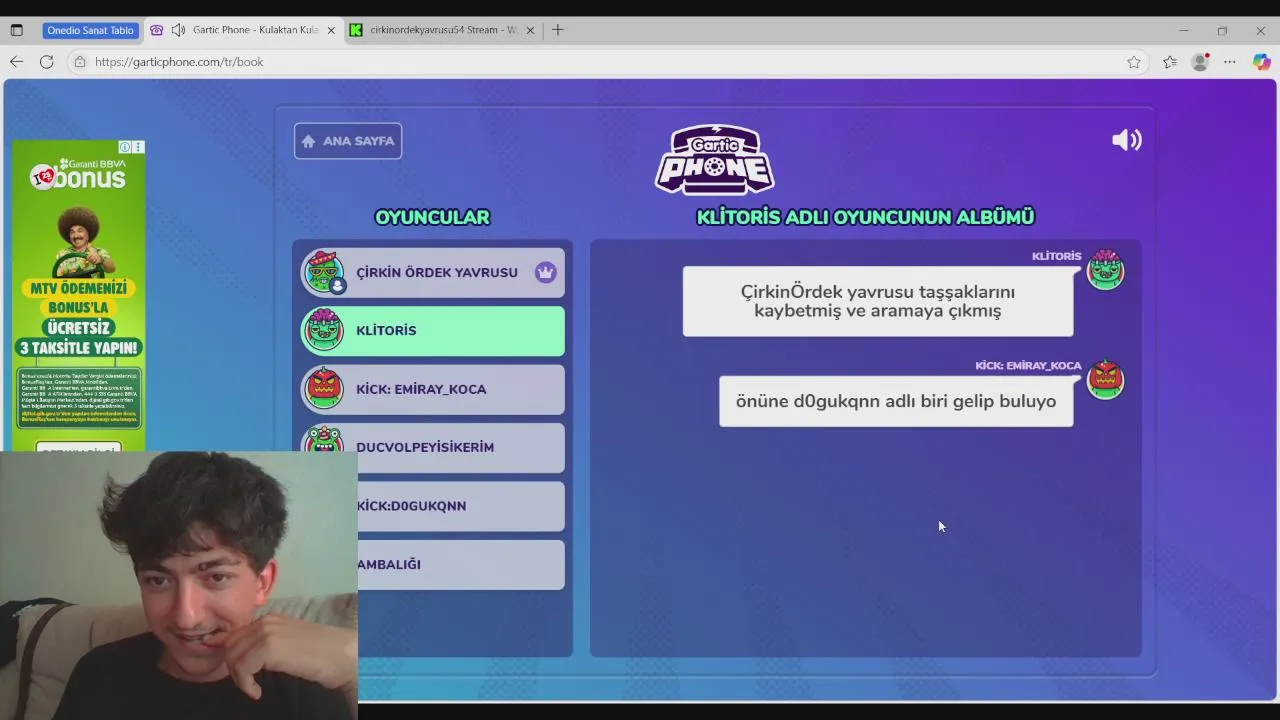
Task: Select player DUCVOLPEYİSİKERİM in list
Action: coord(433,447)
